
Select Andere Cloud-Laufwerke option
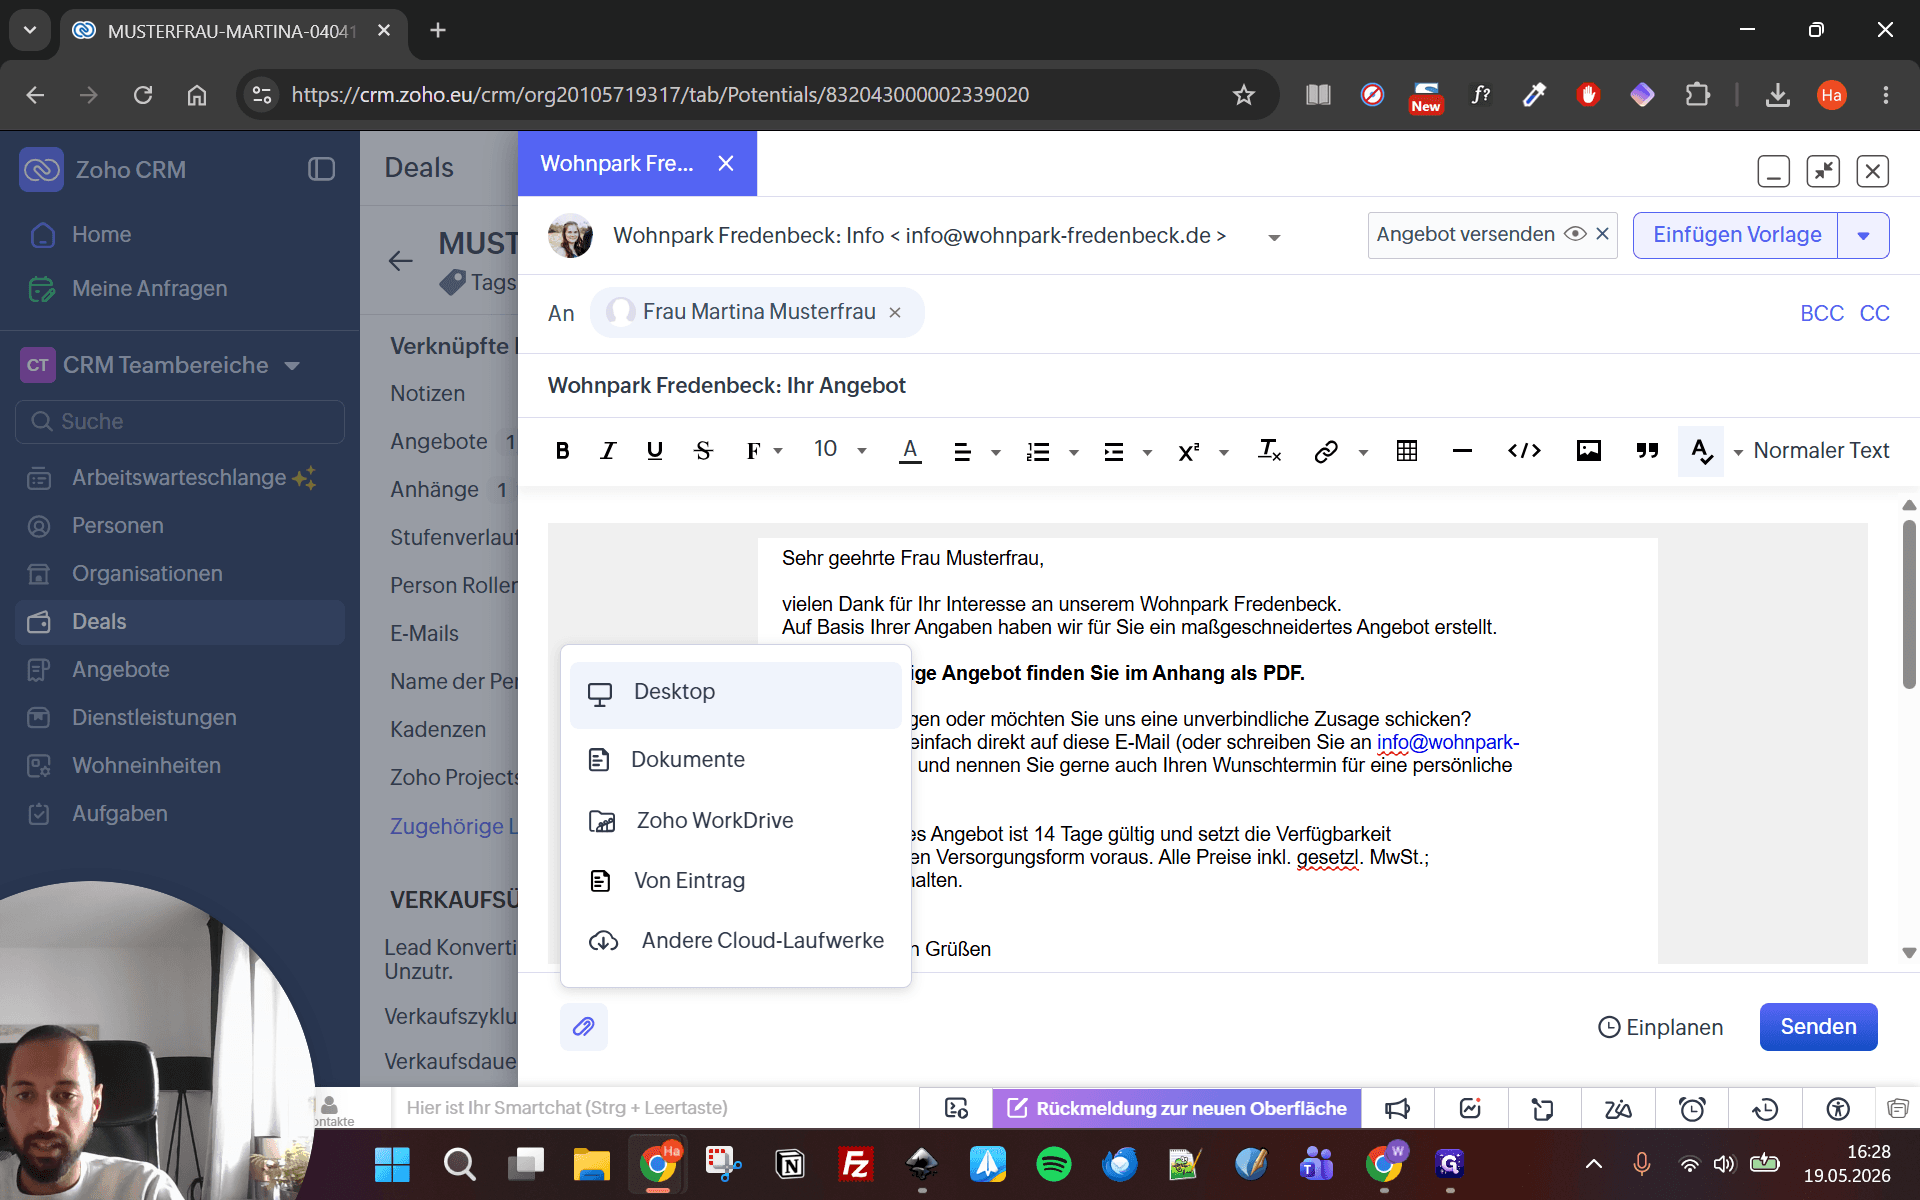pyautogui.click(x=736, y=941)
